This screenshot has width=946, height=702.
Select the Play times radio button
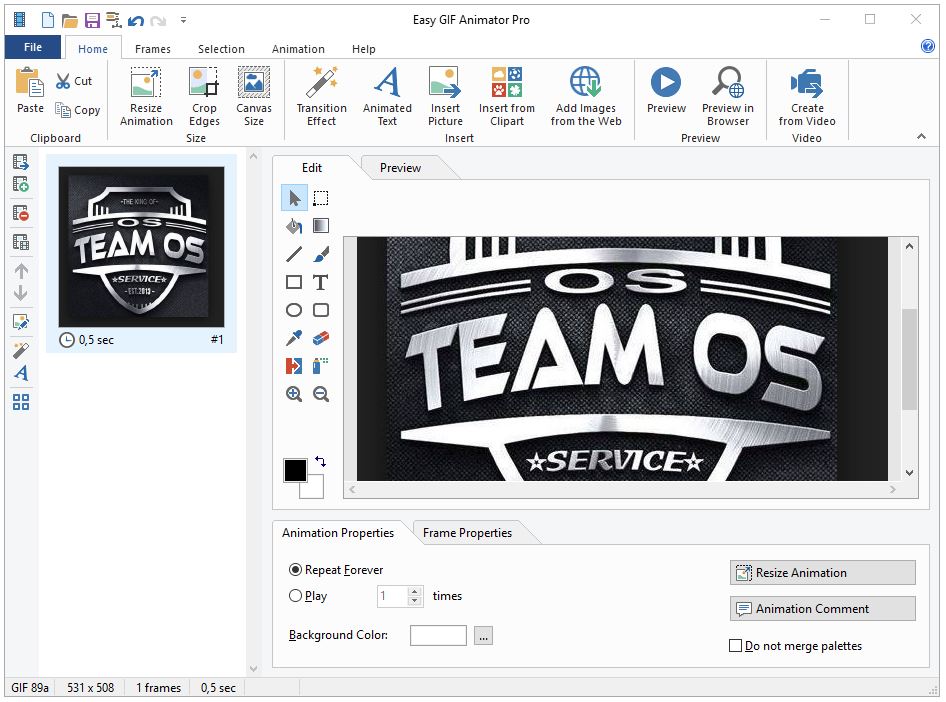coord(296,596)
